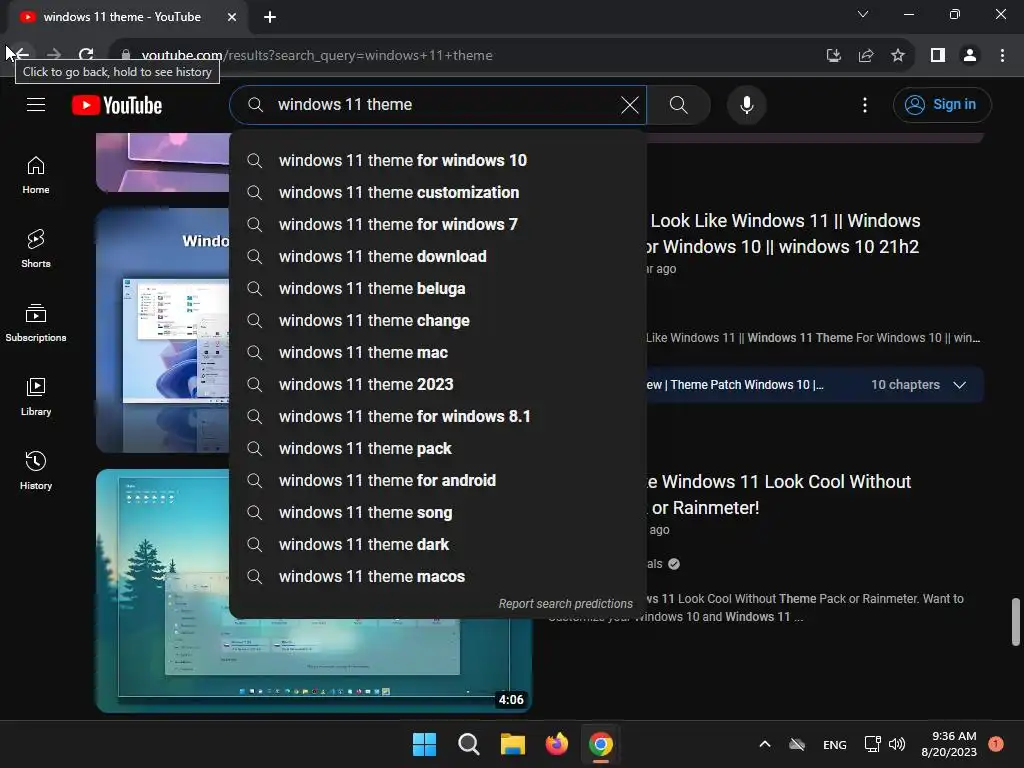This screenshot has height=768, width=1024.
Task: Click the install app icon in address bar
Action: point(834,55)
